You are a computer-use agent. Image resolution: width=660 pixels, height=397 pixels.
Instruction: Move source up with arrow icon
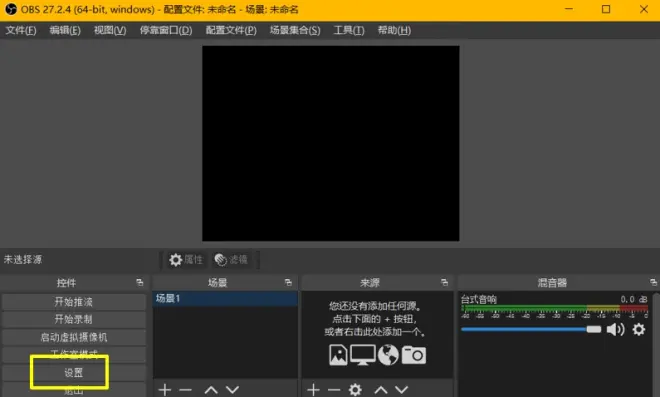click(381, 390)
